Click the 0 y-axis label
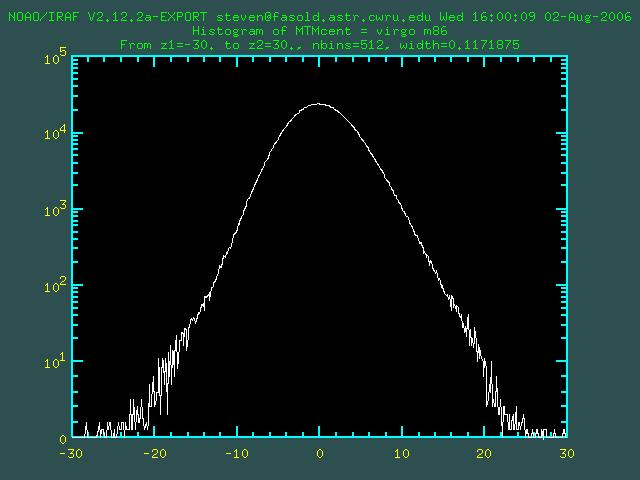The image size is (640, 480). click(63, 440)
